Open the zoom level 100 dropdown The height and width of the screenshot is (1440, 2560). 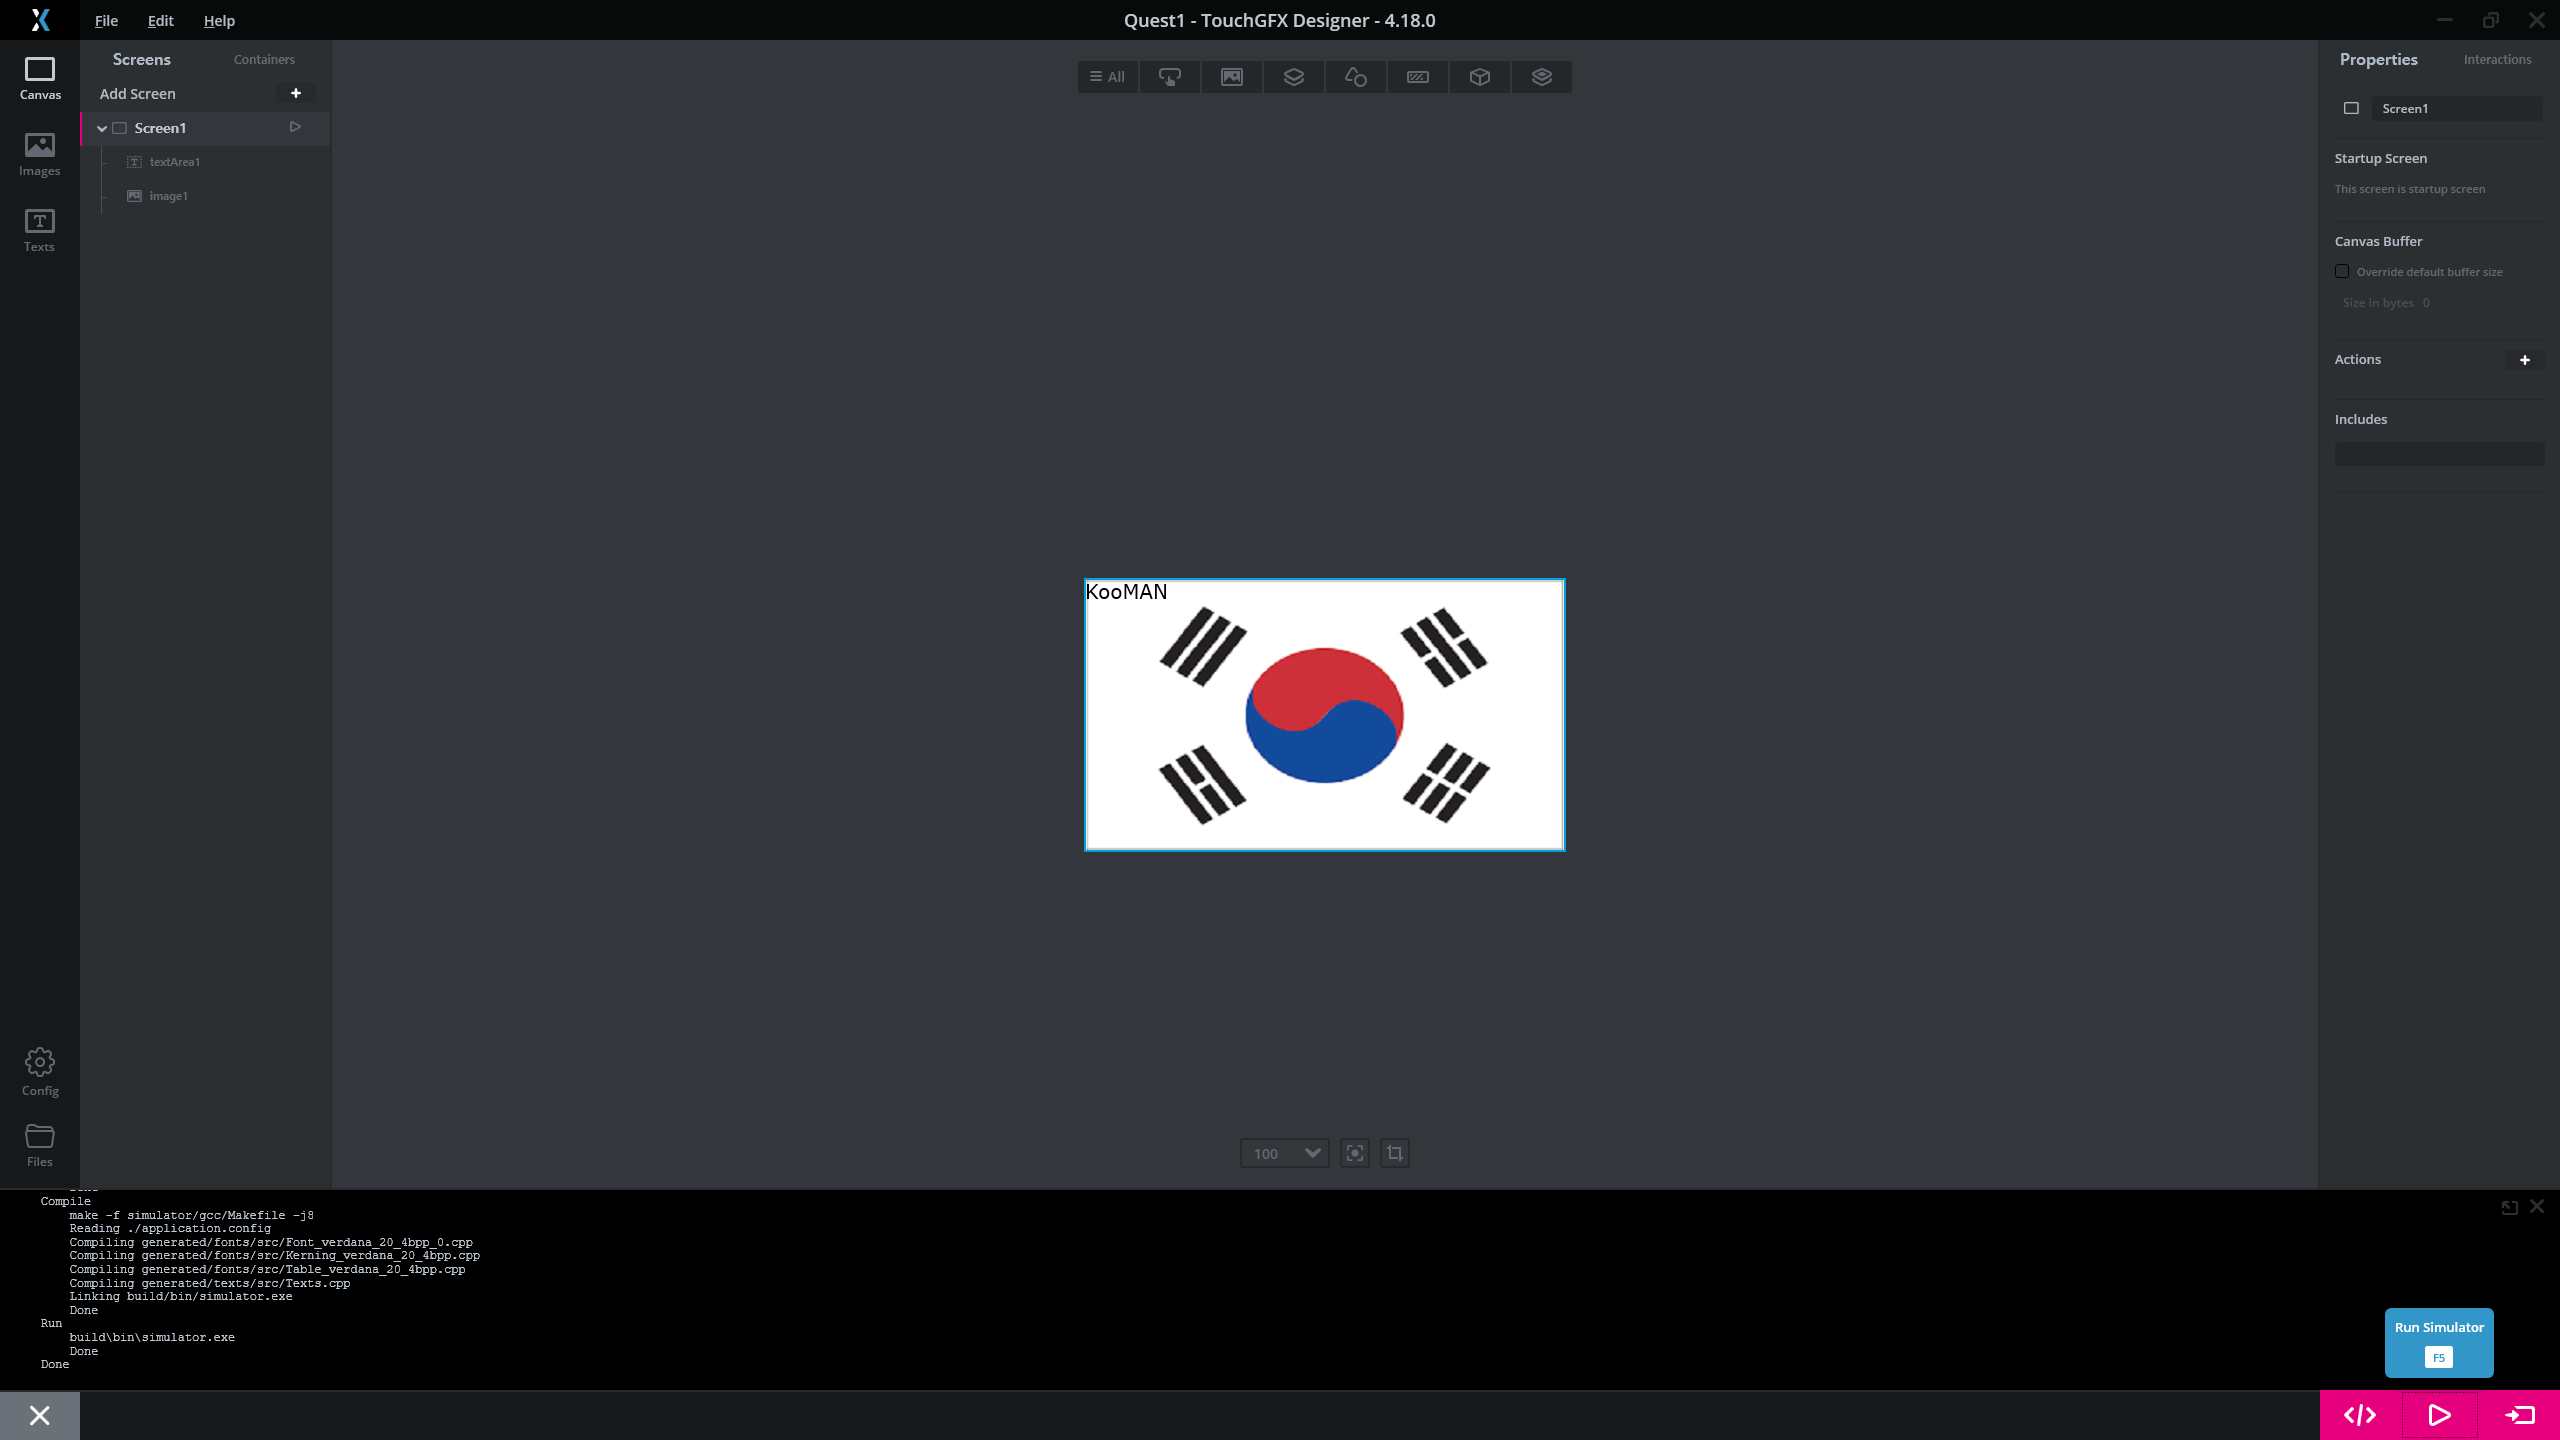pyautogui.click(x=1285, y=1153)
